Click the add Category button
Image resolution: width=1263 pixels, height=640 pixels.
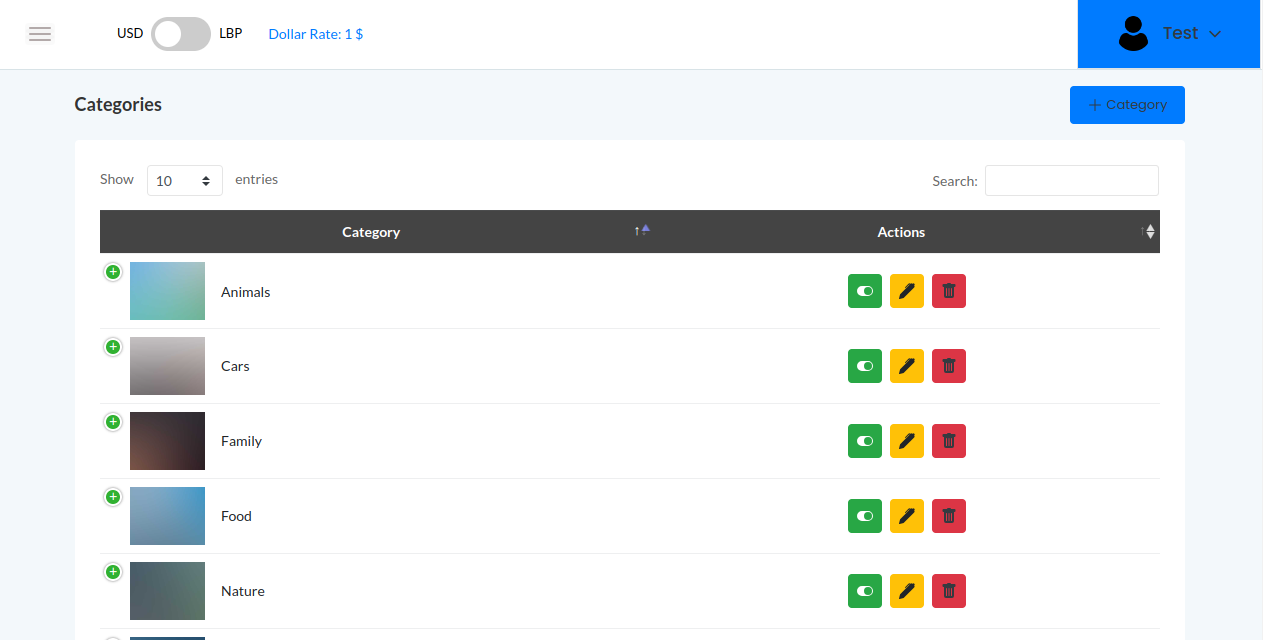click(1126, 105)
